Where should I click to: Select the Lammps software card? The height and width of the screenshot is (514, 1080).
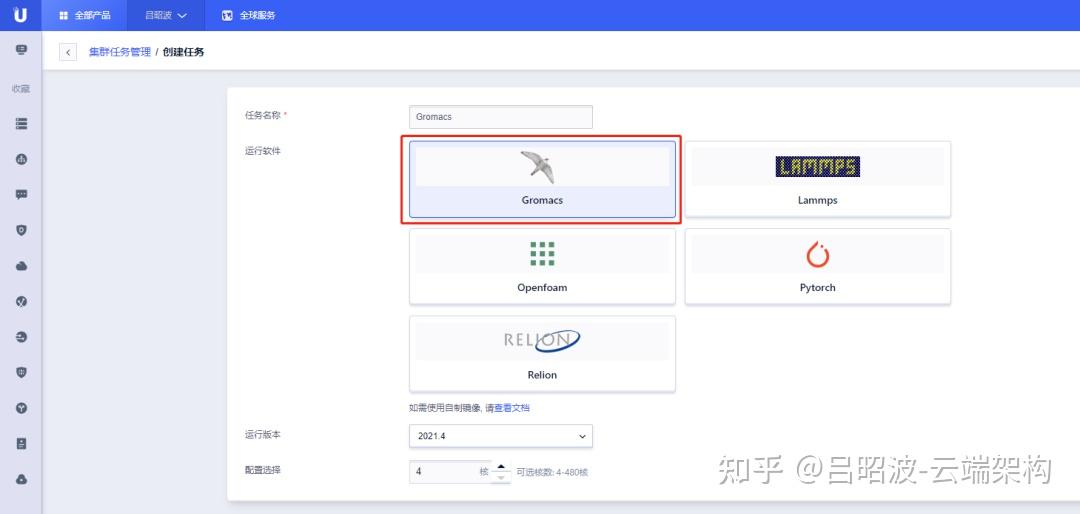(818, 179)
